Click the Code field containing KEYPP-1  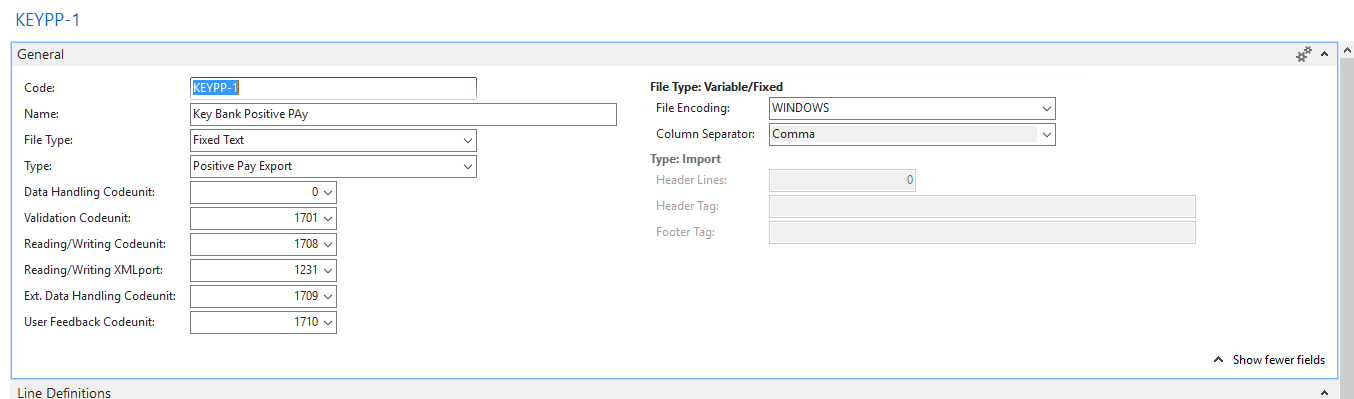(333, 88)
